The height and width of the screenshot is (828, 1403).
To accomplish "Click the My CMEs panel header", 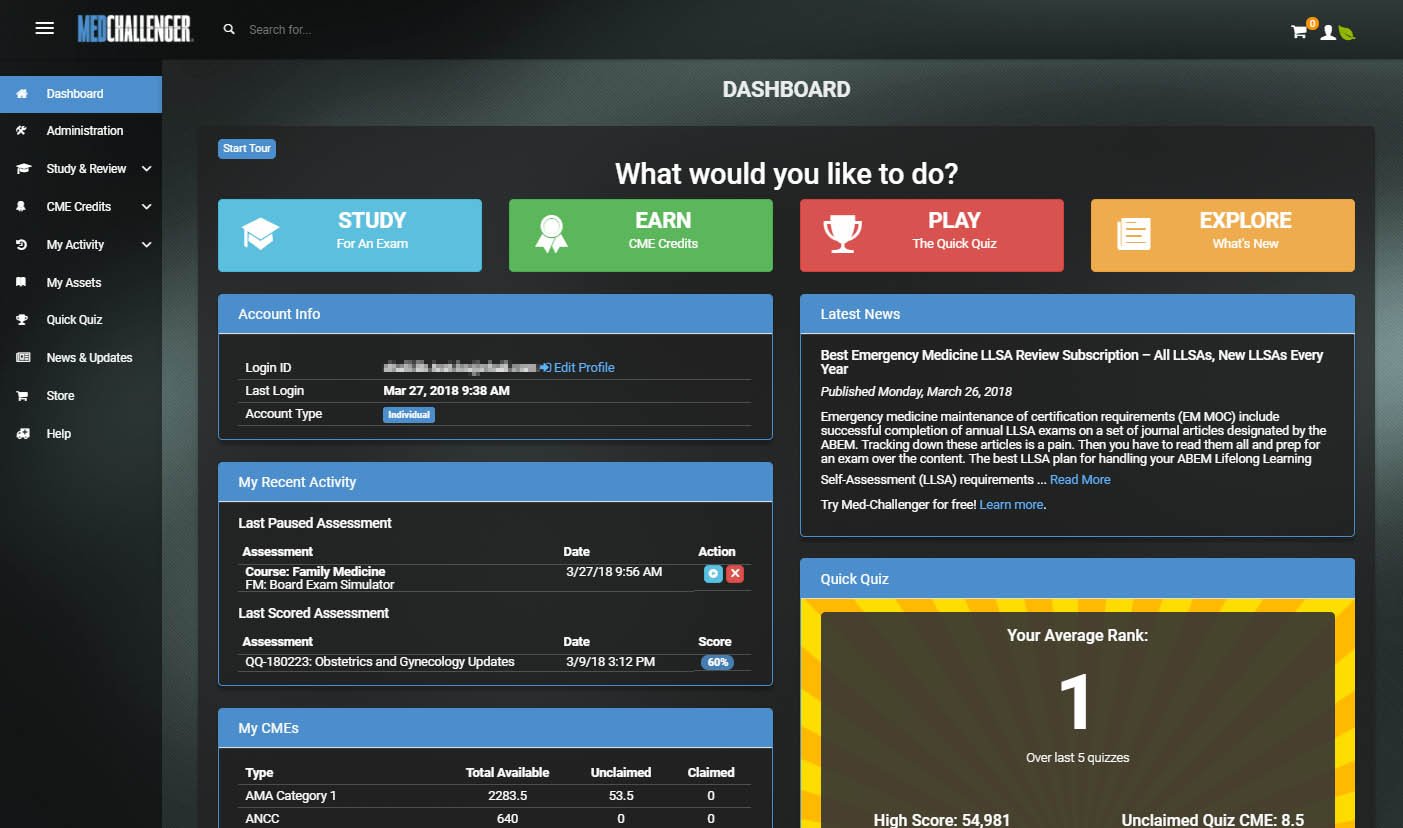I will pos(495,728).
